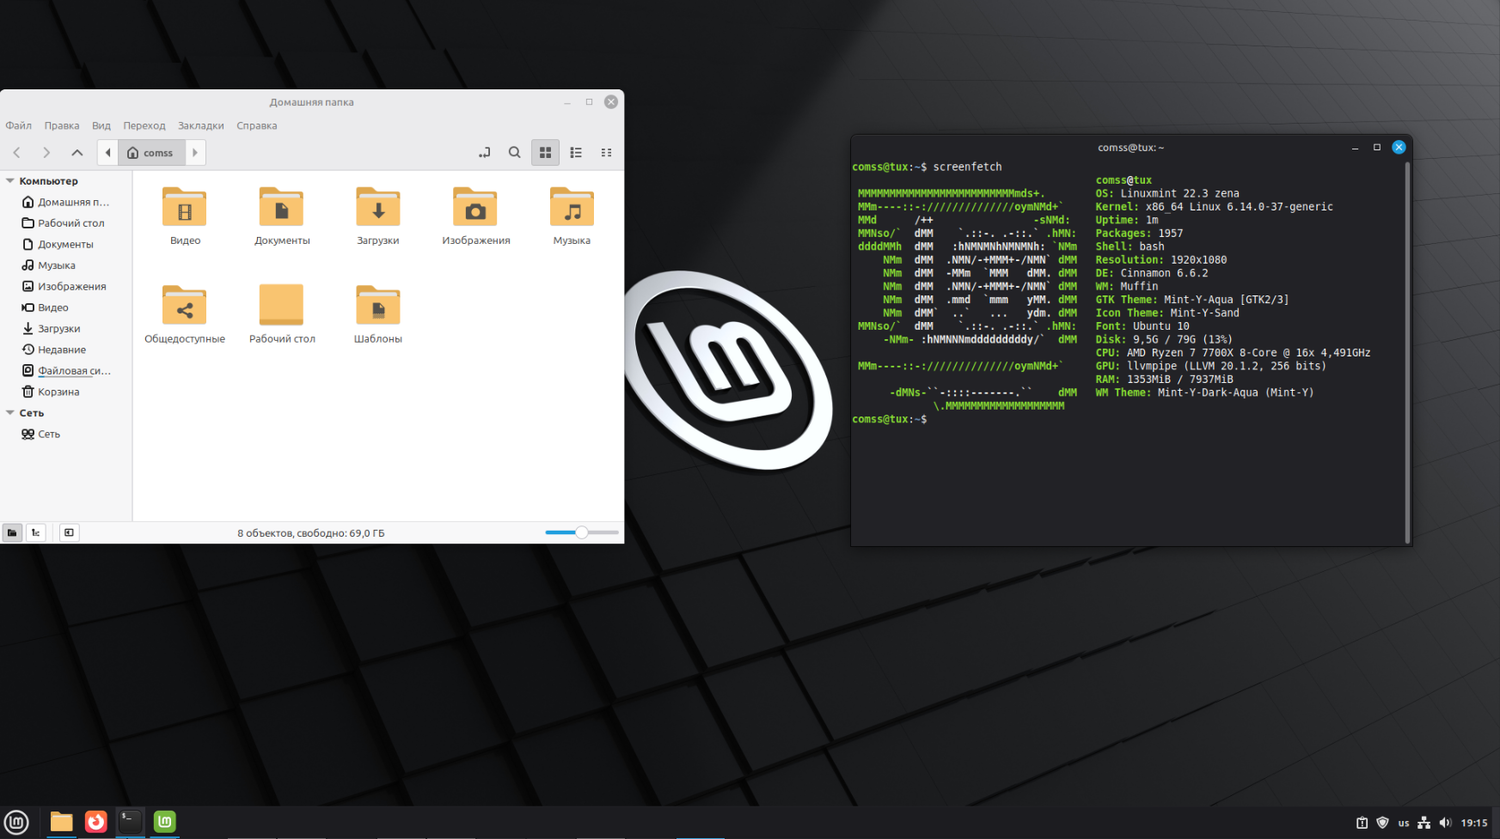Open the Общедоступные shared folder

184,306
